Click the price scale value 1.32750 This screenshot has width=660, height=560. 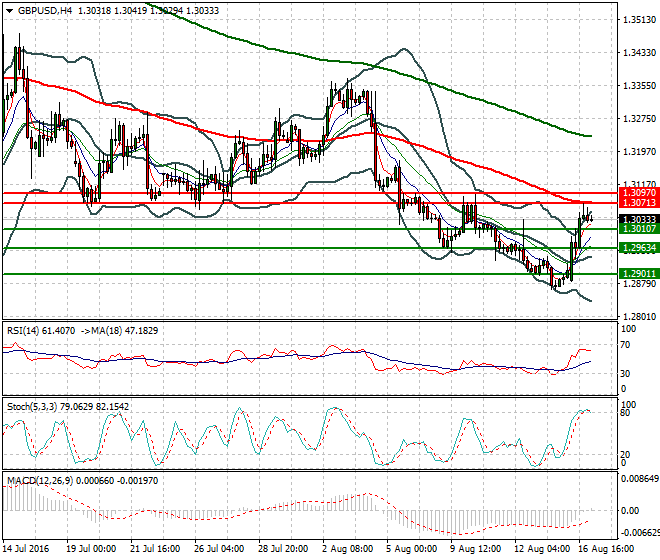pyautogui.click(x=639, y=119)
